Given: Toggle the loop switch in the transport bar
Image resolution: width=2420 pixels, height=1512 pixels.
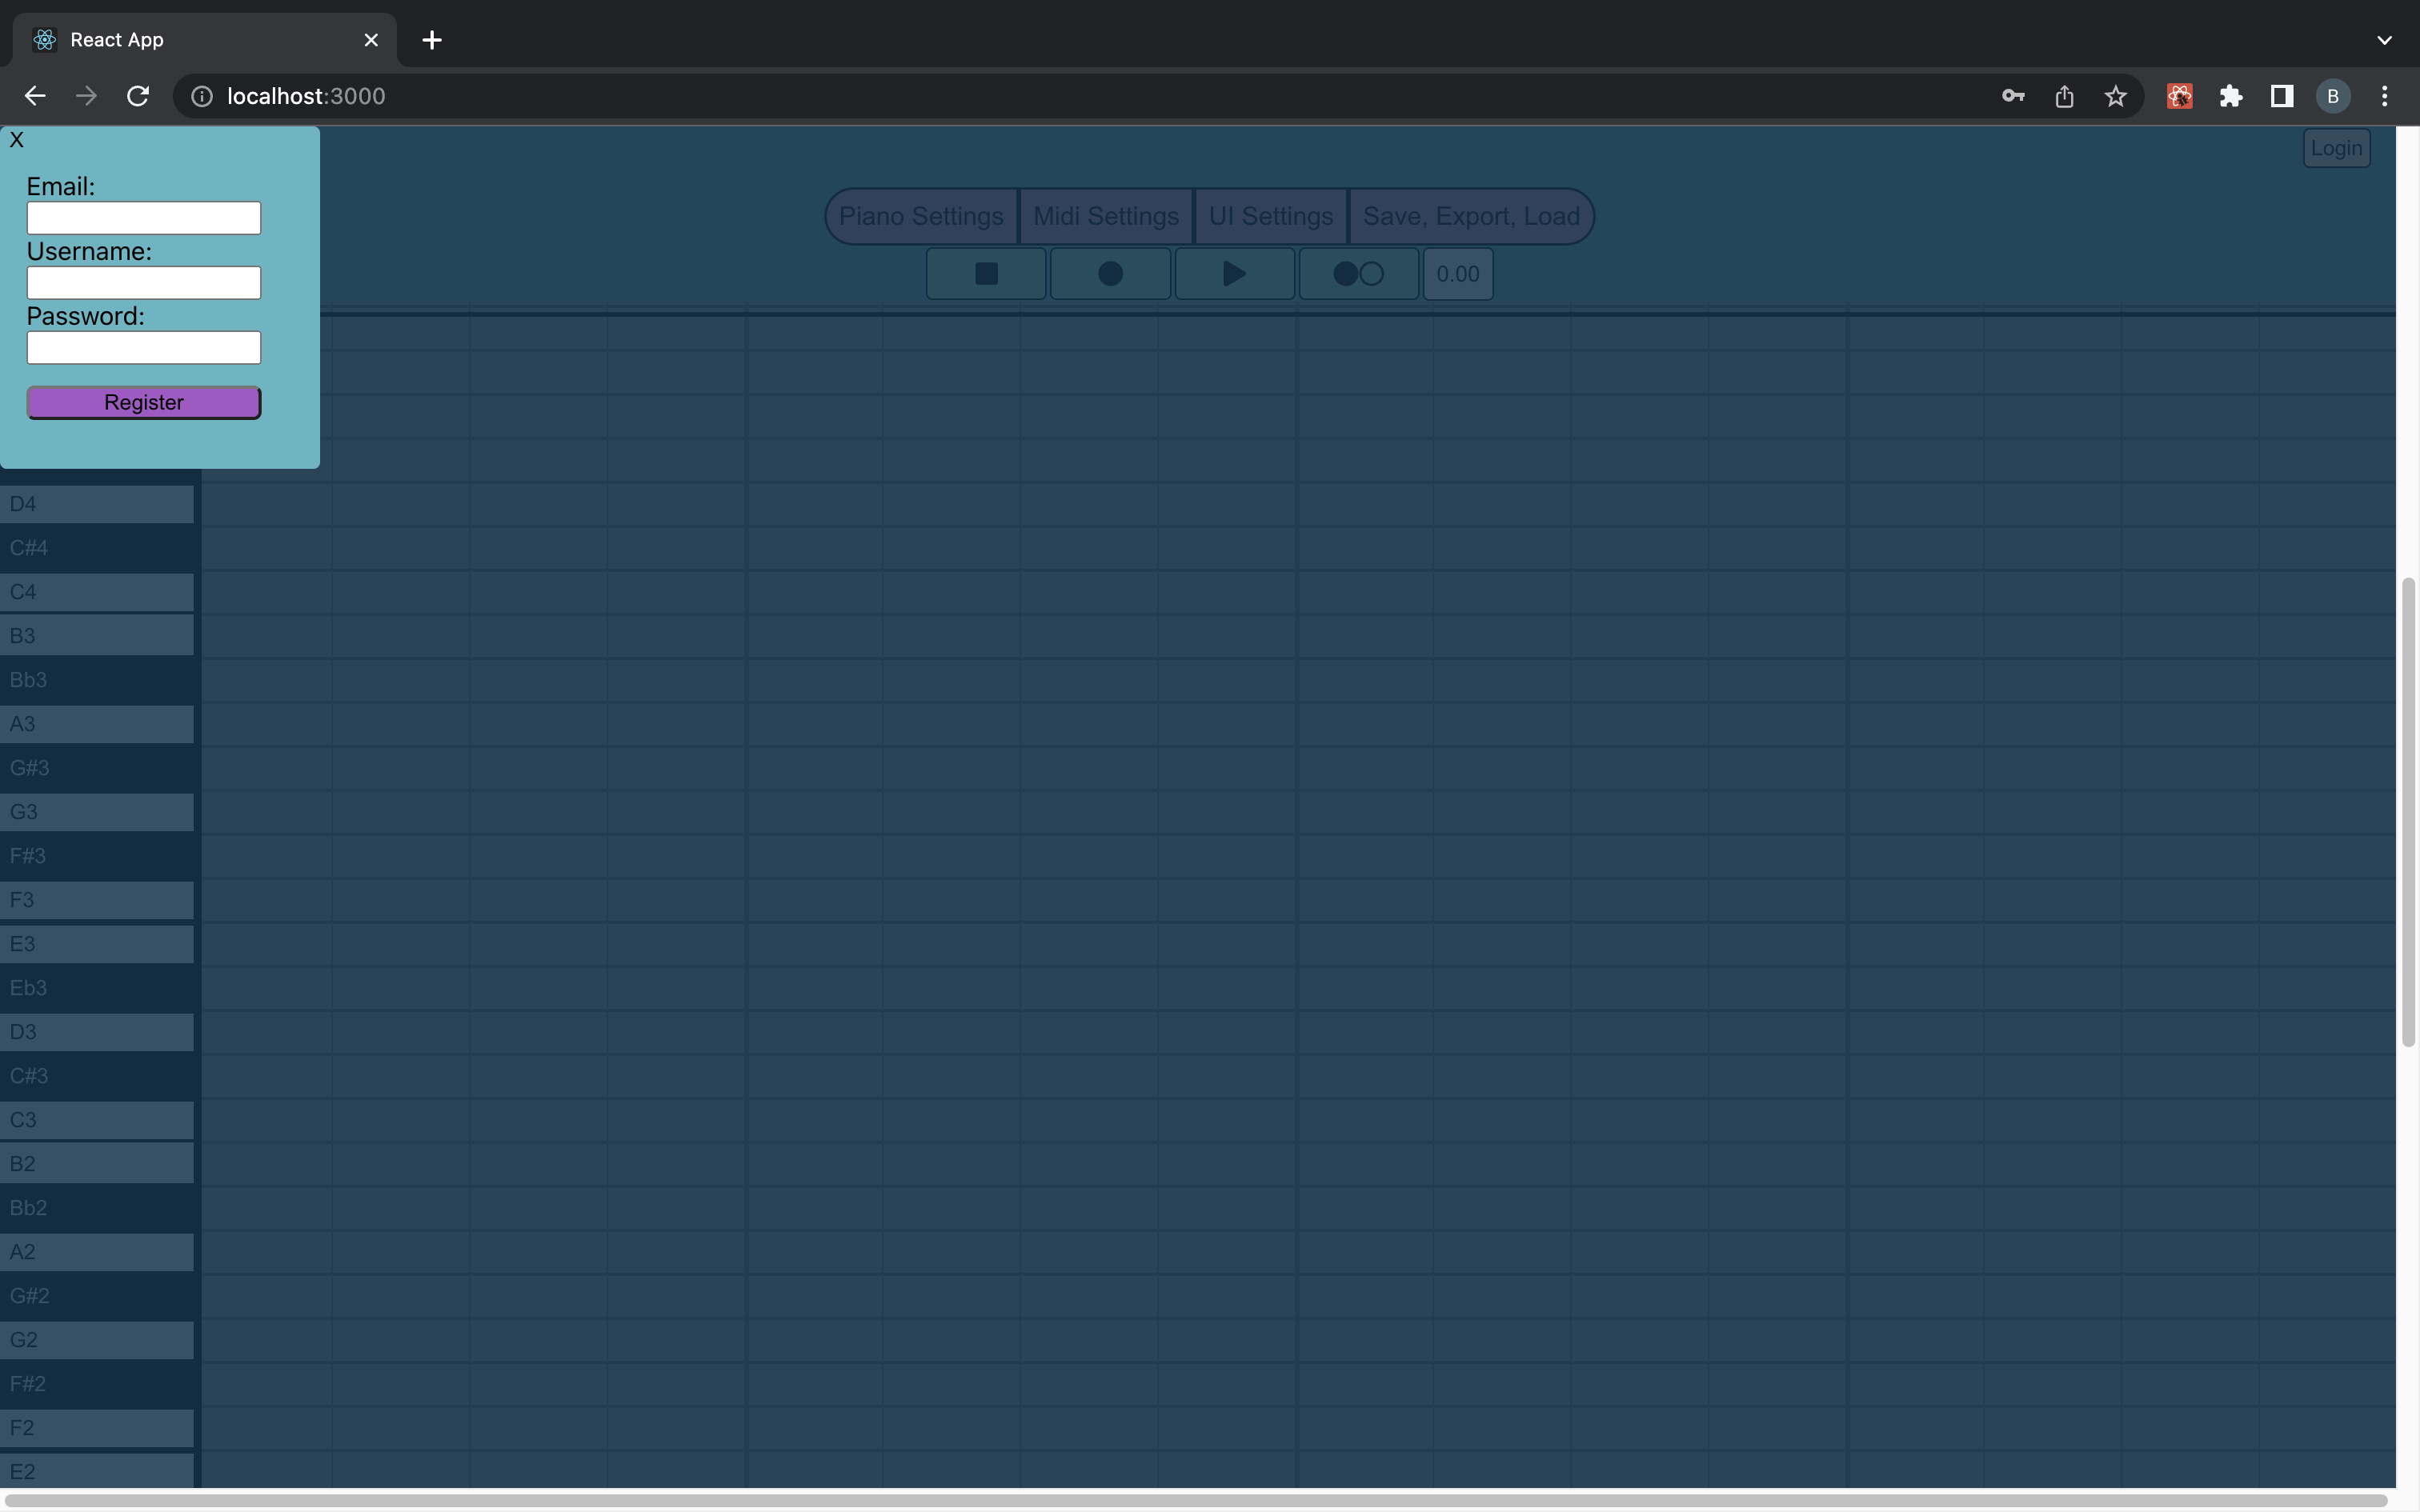Looking at the screenshot, I should pos(1357,273).
